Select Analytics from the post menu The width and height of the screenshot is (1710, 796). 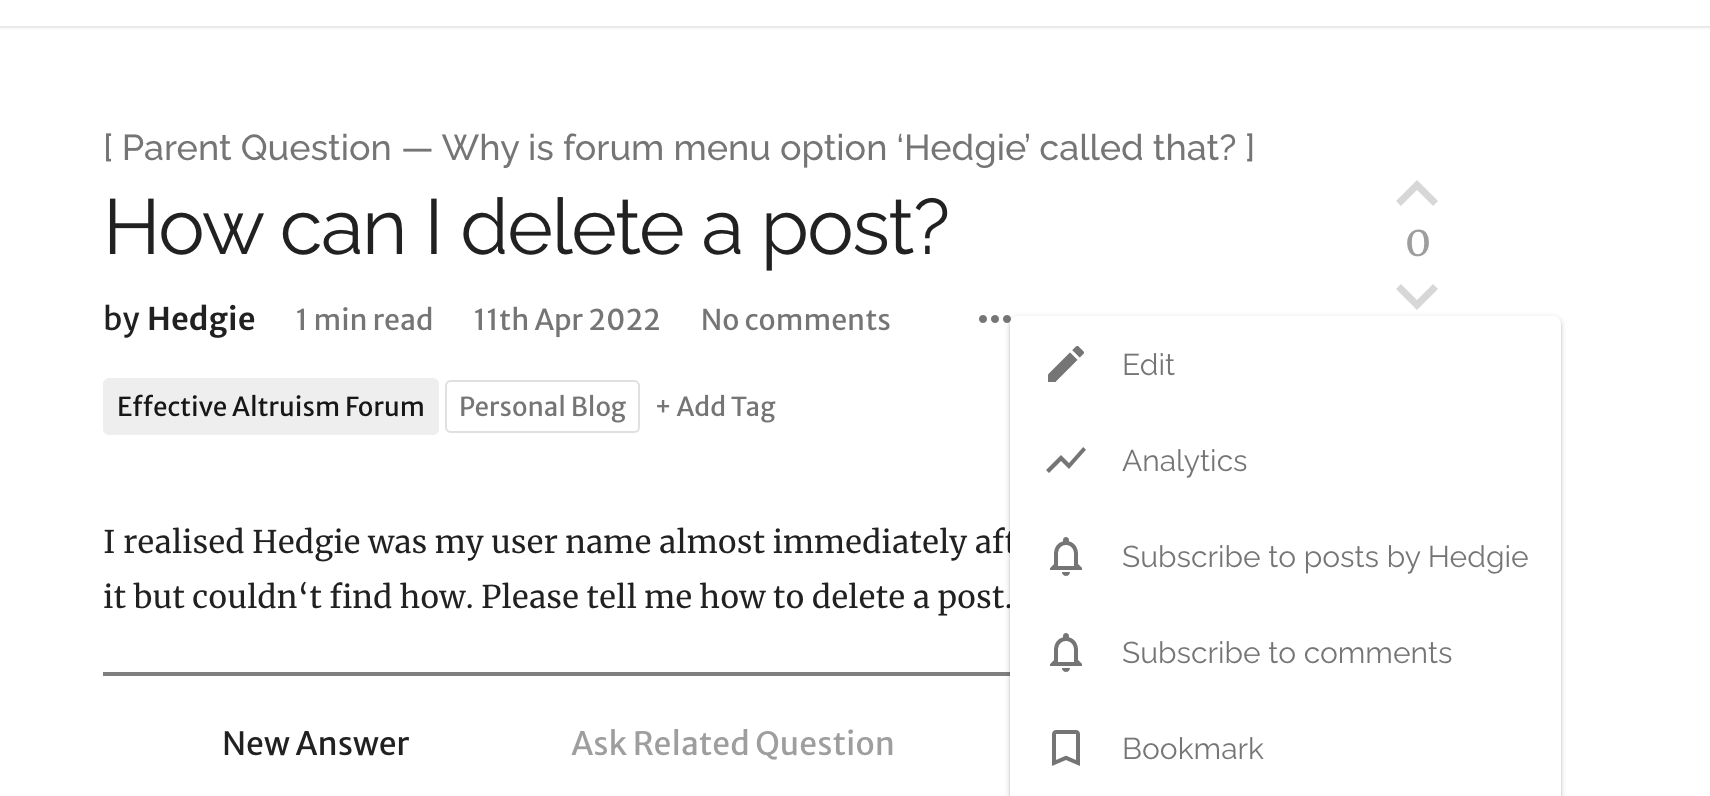tap(1184, 461)
